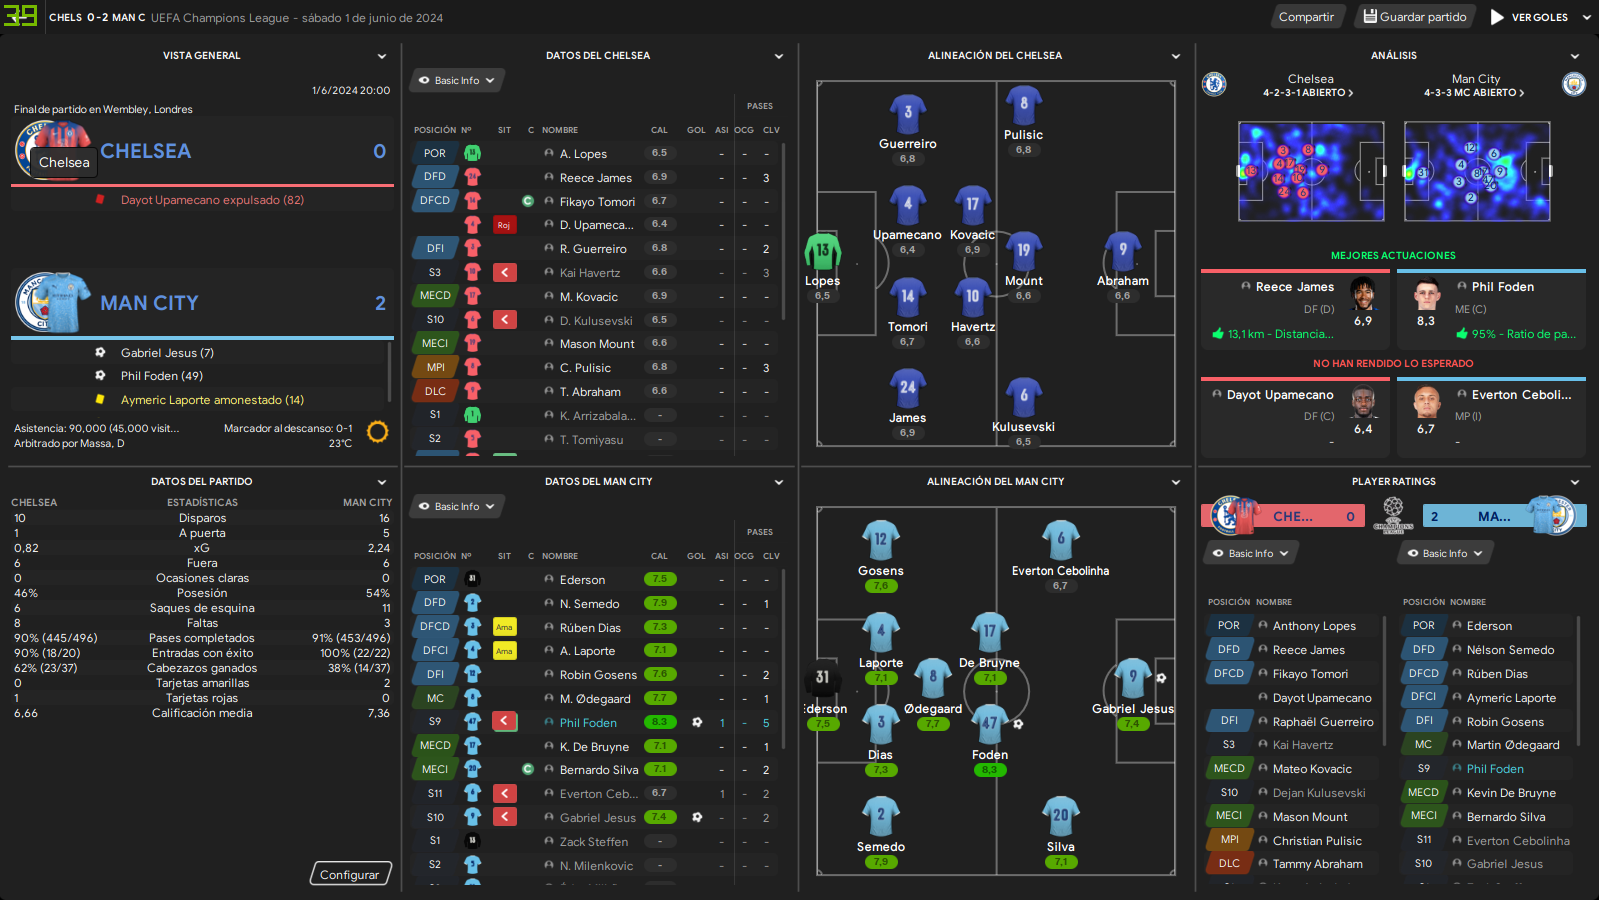Click the captain icon beside Bernardo Silva
The height and width of the screenshot is (900, 1599).
pyautogui.click(x=528, y=769)
